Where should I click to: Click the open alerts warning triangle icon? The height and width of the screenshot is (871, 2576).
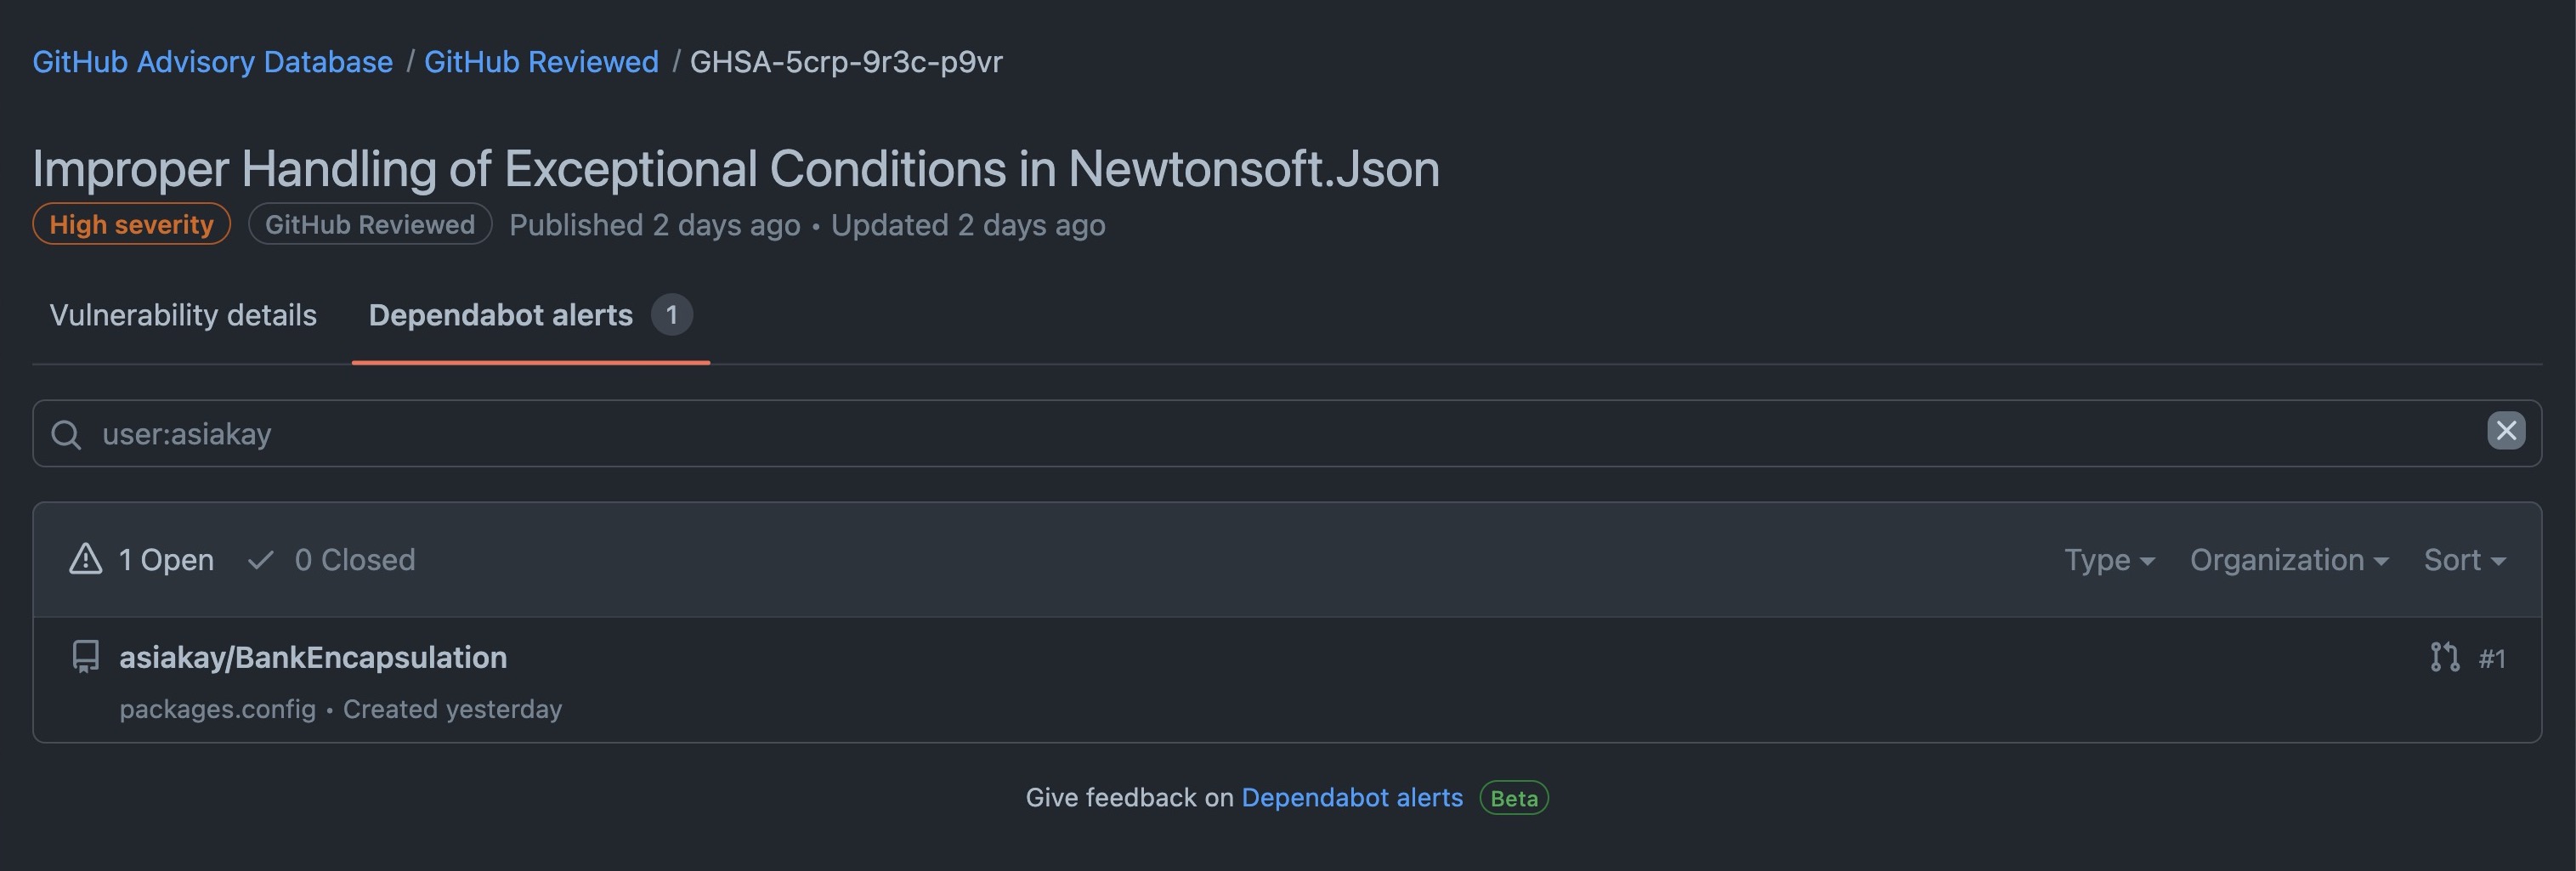point(86,559)
